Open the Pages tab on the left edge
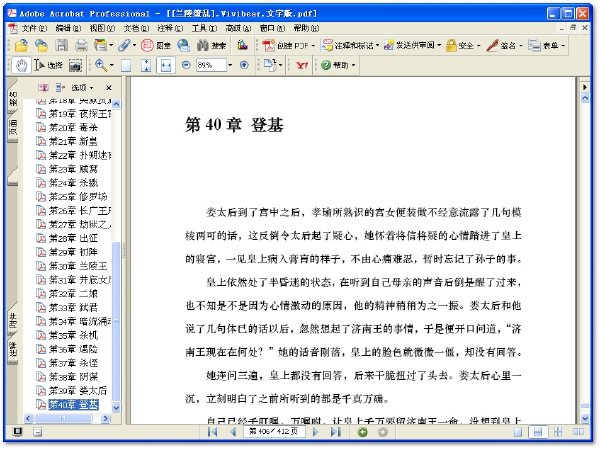Image resolution: width=600 pixels, height=449 pixels. (x=13, y=128)
